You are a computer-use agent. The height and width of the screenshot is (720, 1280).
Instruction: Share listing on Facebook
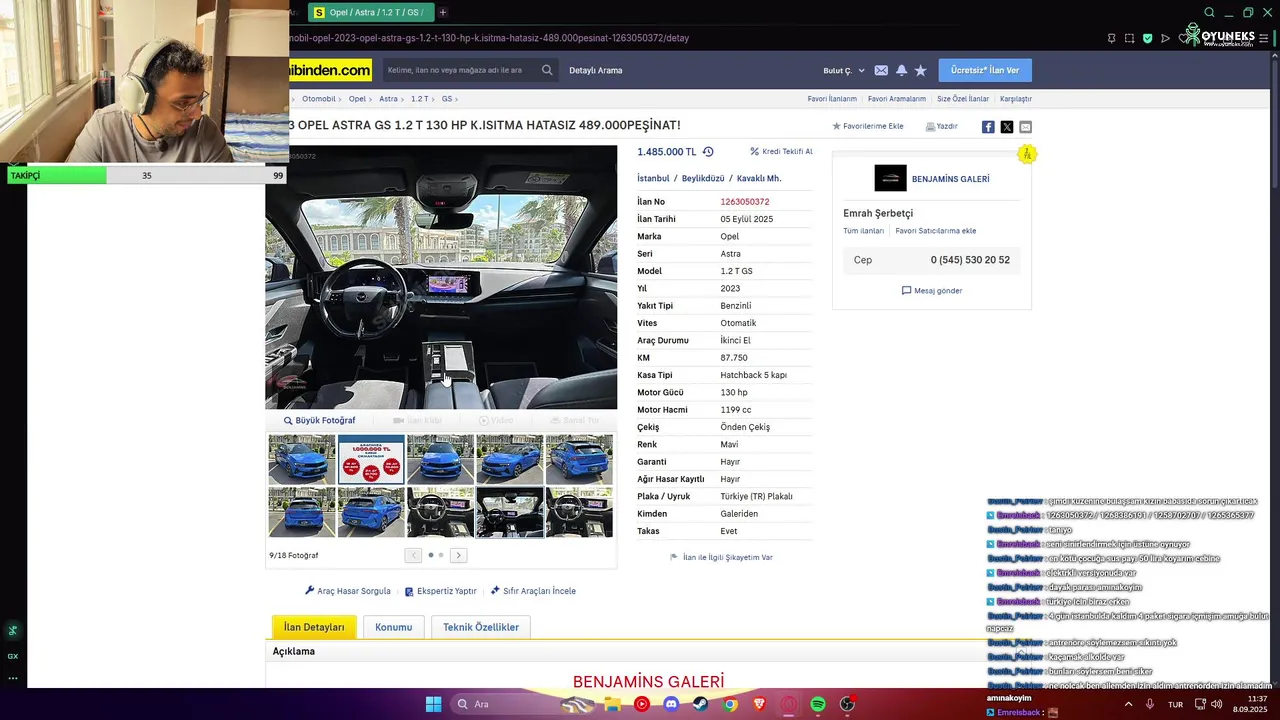(x=988, y=127)
